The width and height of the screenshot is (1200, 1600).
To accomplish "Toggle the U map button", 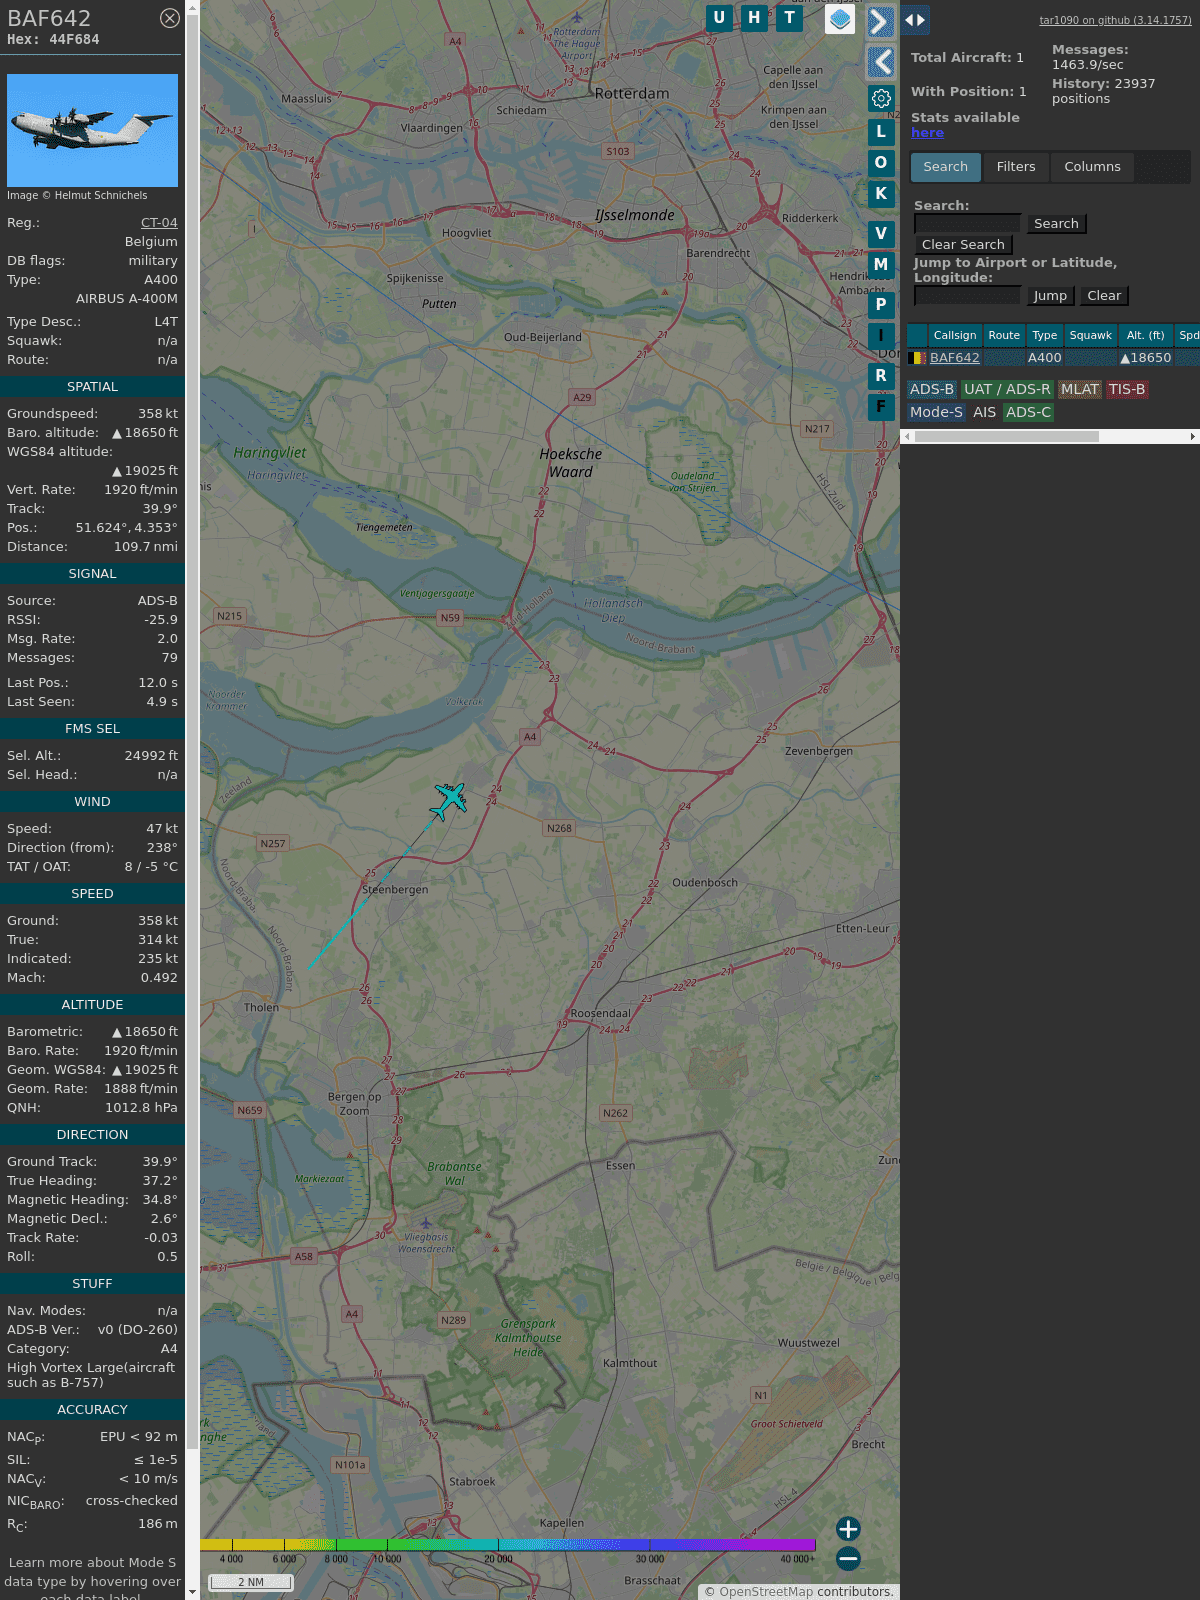I will [x=719, y=18].
